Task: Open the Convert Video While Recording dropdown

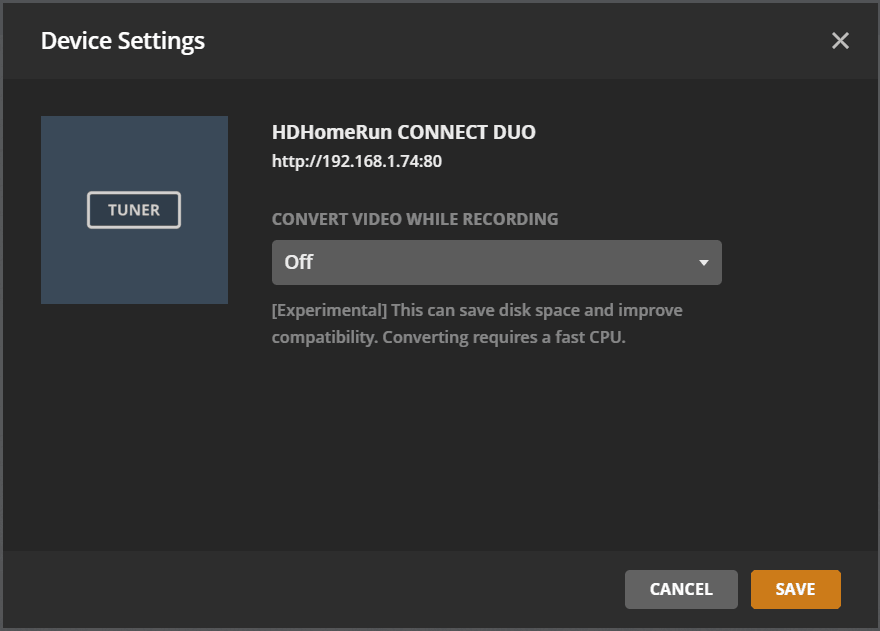Action: click(x=496, y=262)
